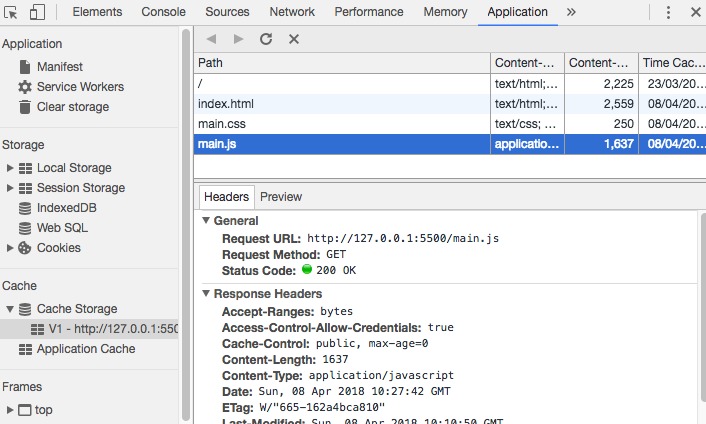Select the index.html cache row

(450, 104)
